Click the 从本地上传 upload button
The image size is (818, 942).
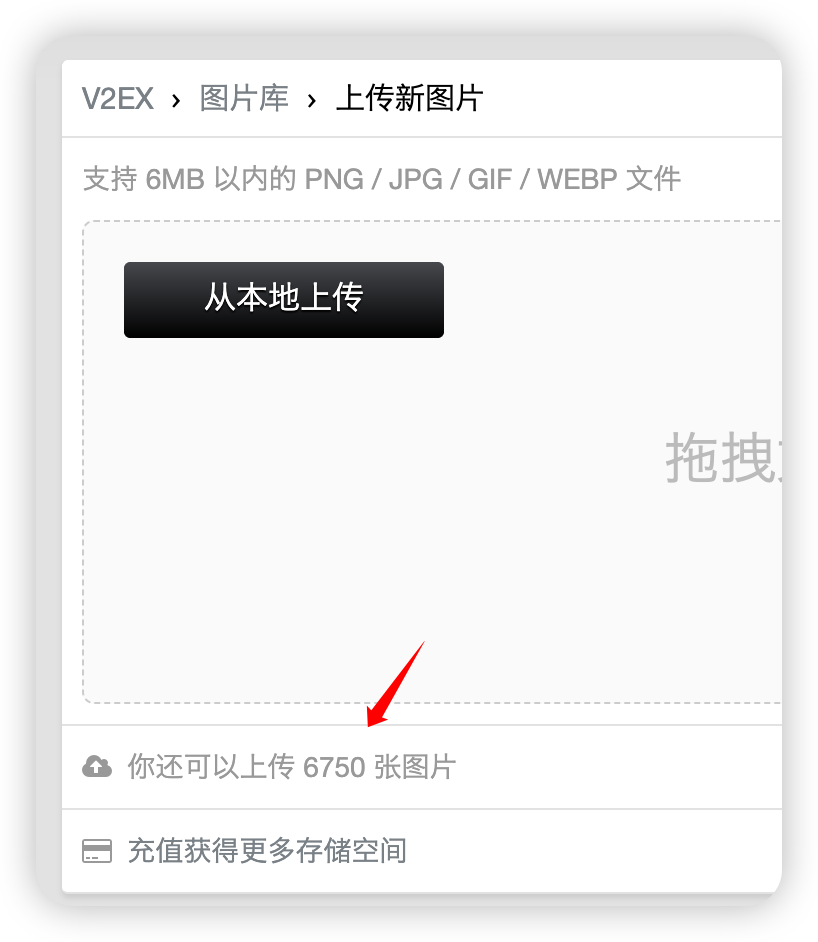pyautogui.click(x=284, y=300)
